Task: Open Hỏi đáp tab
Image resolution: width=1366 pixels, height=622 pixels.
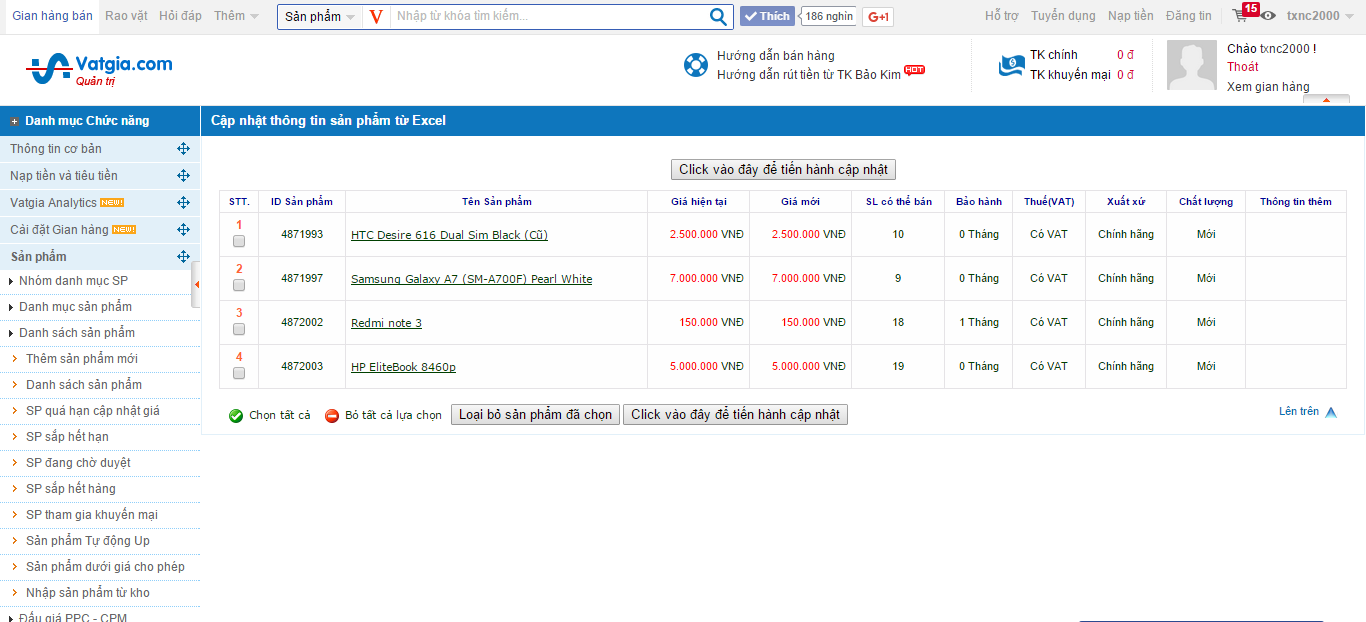Action: 180,16
